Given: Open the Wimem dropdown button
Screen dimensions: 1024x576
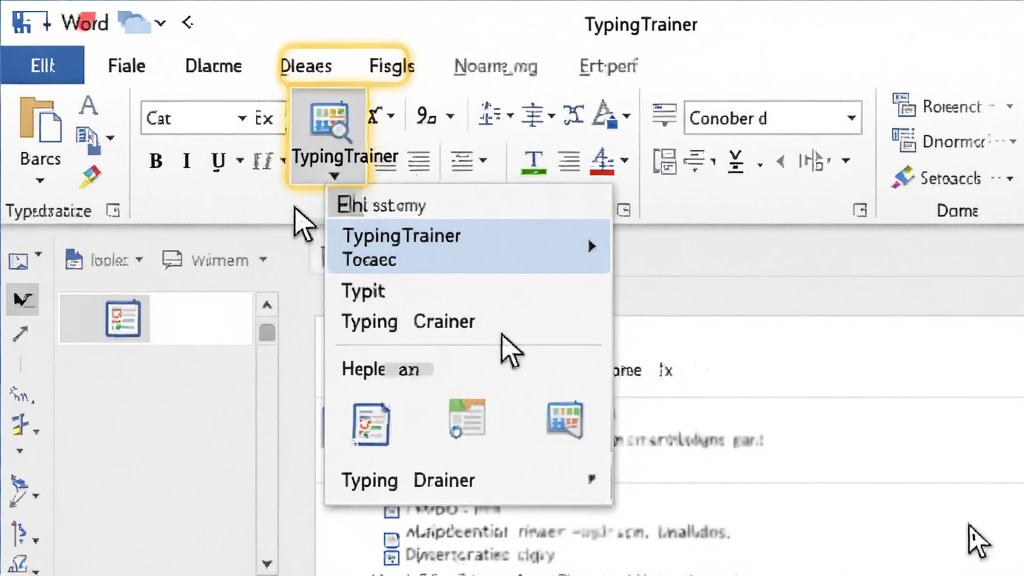Looking at the screenshot, I should pyautogui.click(x=215, y=260).
